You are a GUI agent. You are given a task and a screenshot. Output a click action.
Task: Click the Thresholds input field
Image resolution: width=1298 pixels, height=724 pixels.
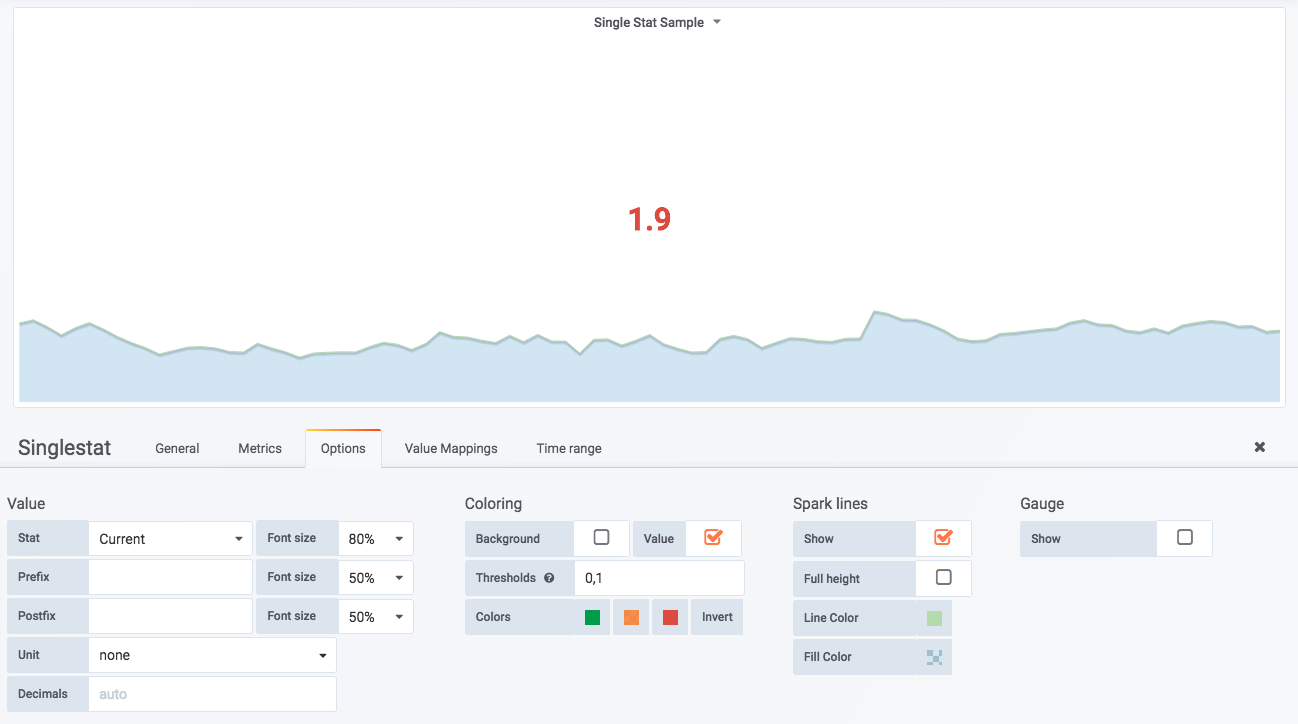coord(658,578)
